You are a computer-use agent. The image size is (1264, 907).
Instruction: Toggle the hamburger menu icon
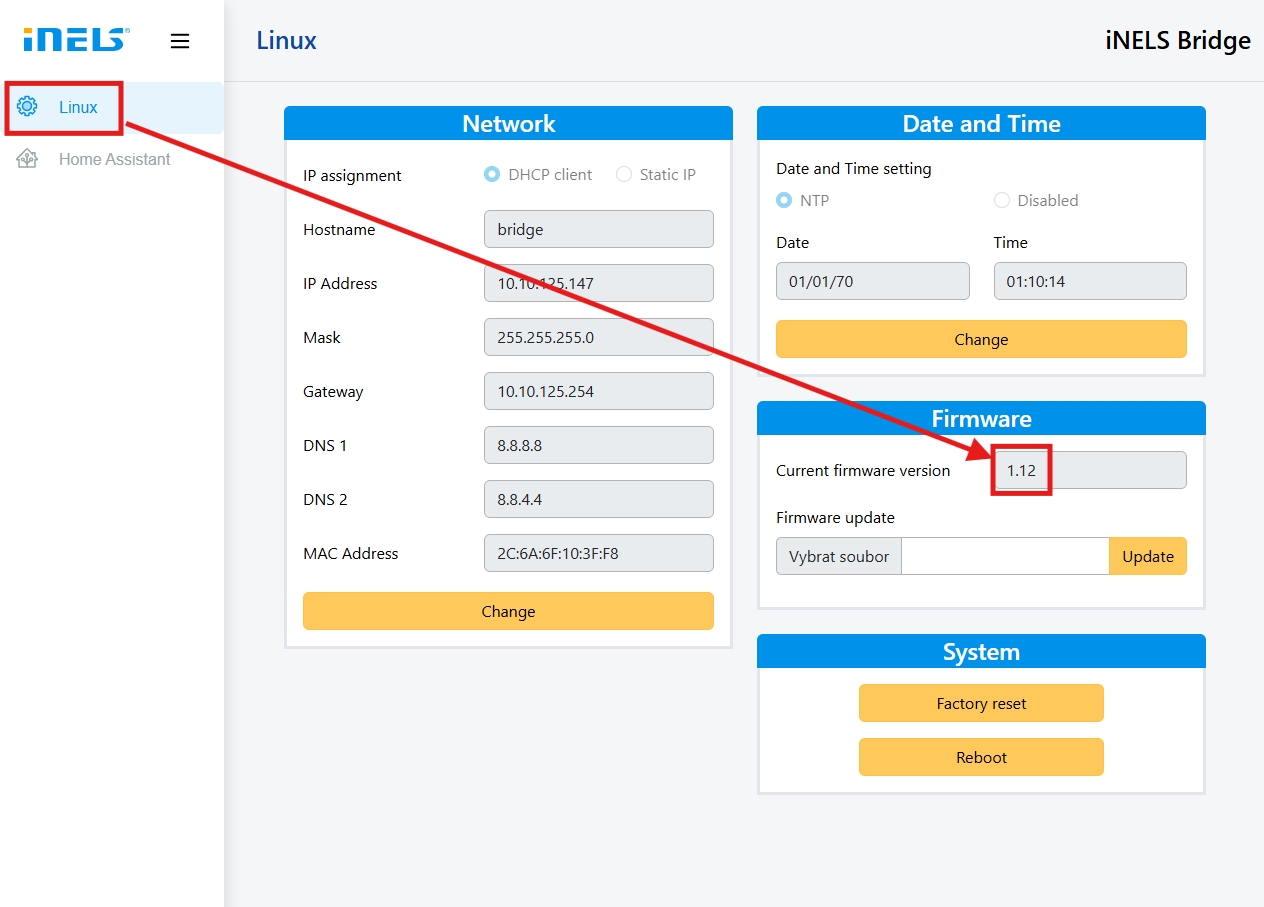pyautogui.click(x=180, y=41)
